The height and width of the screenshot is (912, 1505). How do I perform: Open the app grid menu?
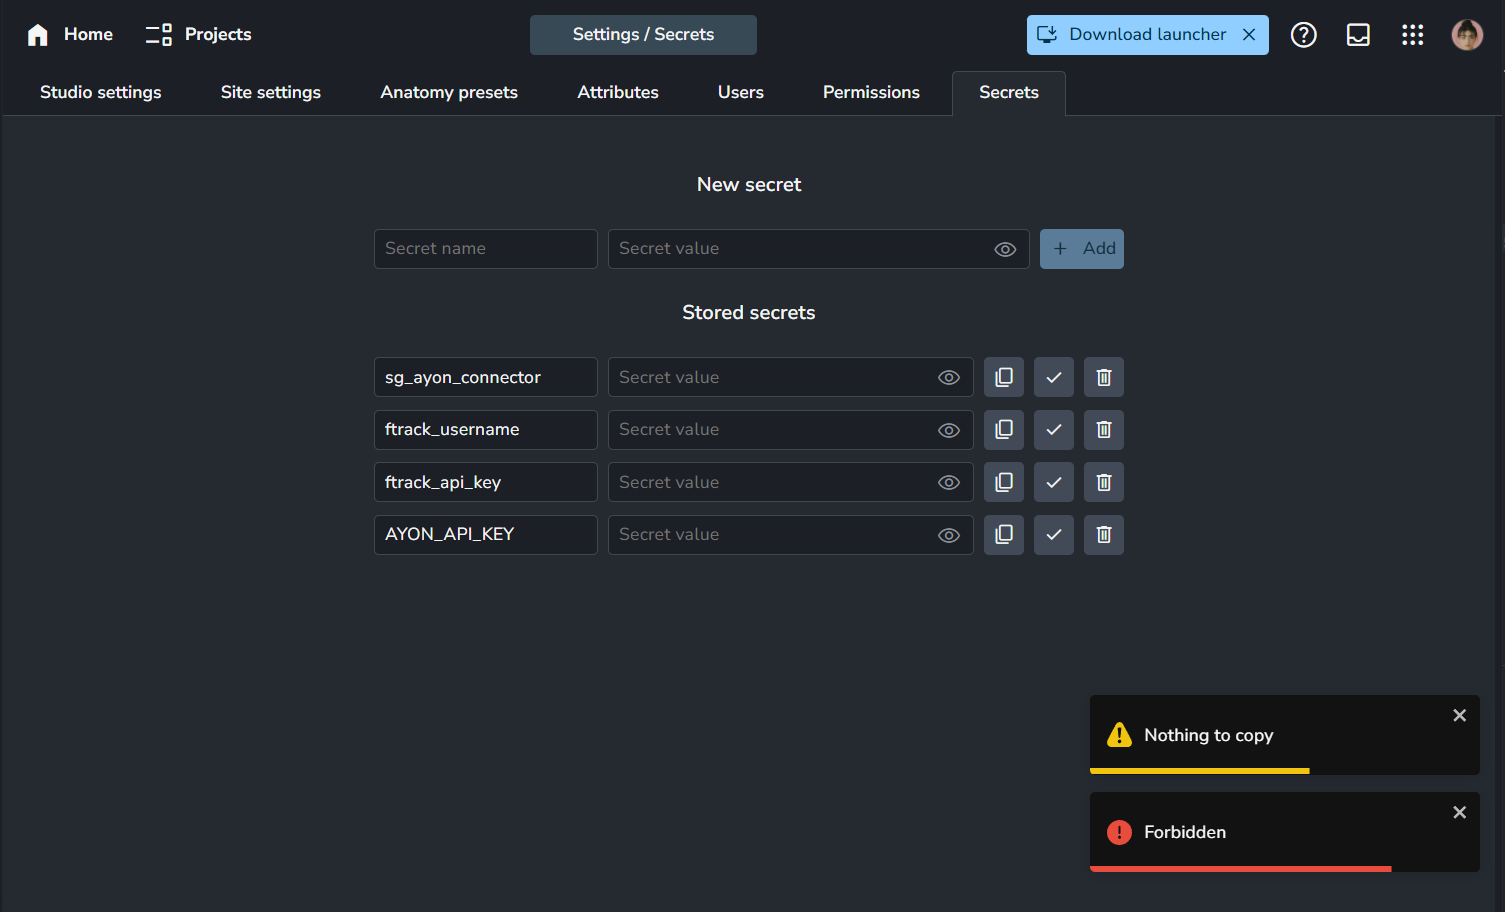[1412, 35]
